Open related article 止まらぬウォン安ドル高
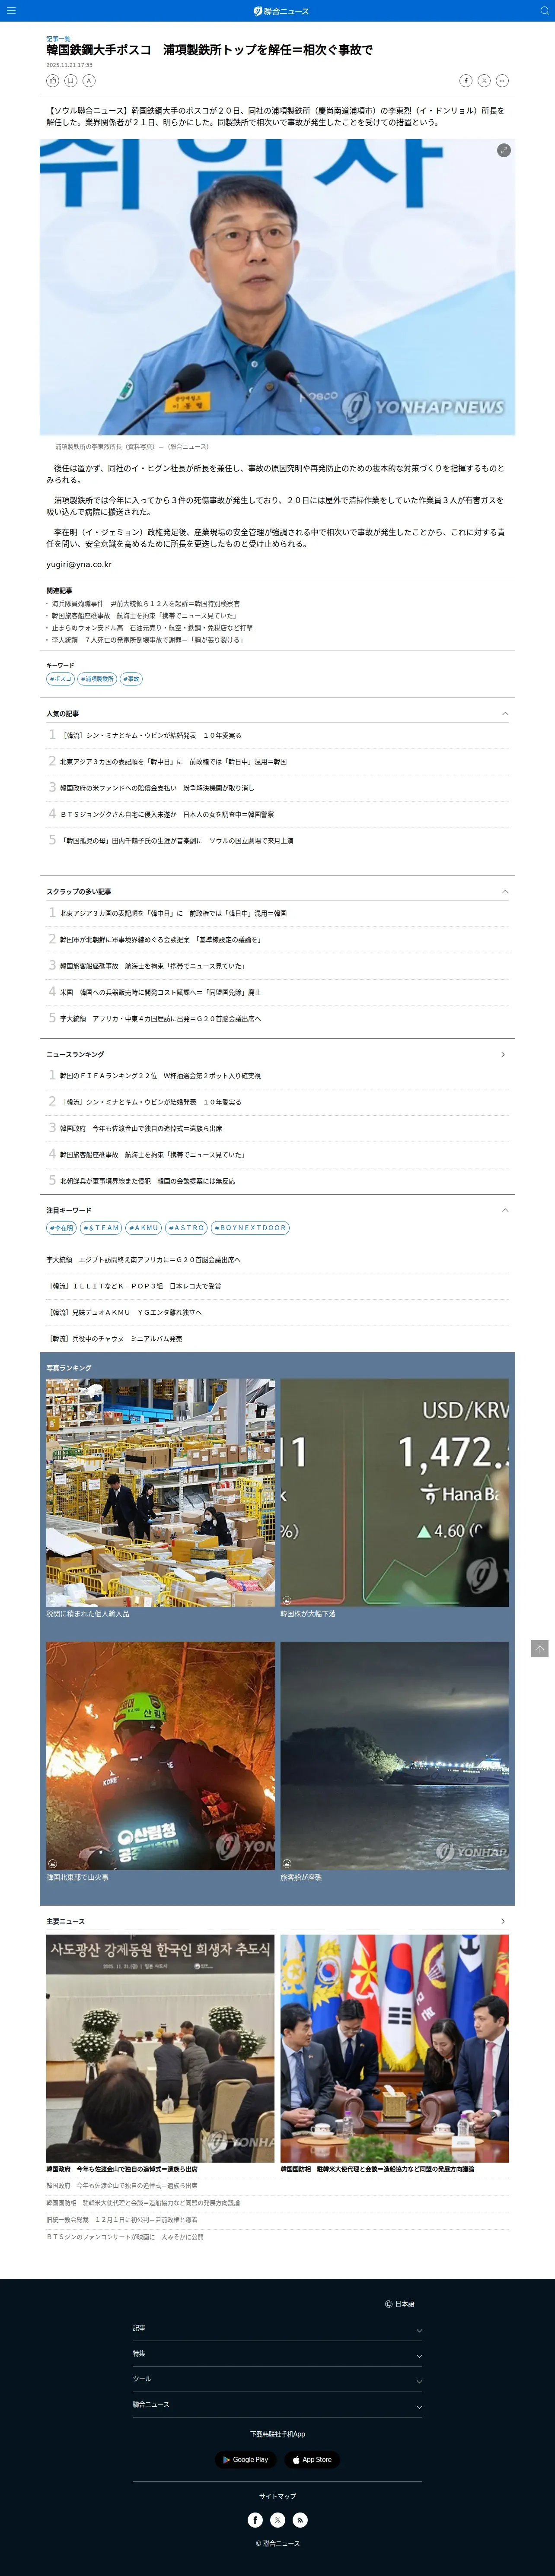This screenshot has width=555, height=2576. point(152,628)
